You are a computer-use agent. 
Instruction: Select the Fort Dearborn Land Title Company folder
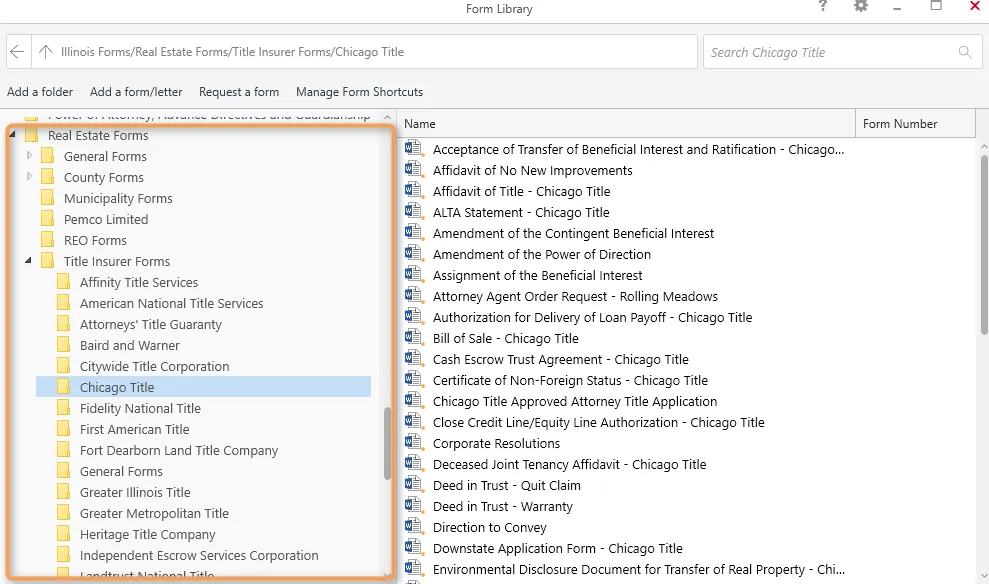tap(178, 450)
